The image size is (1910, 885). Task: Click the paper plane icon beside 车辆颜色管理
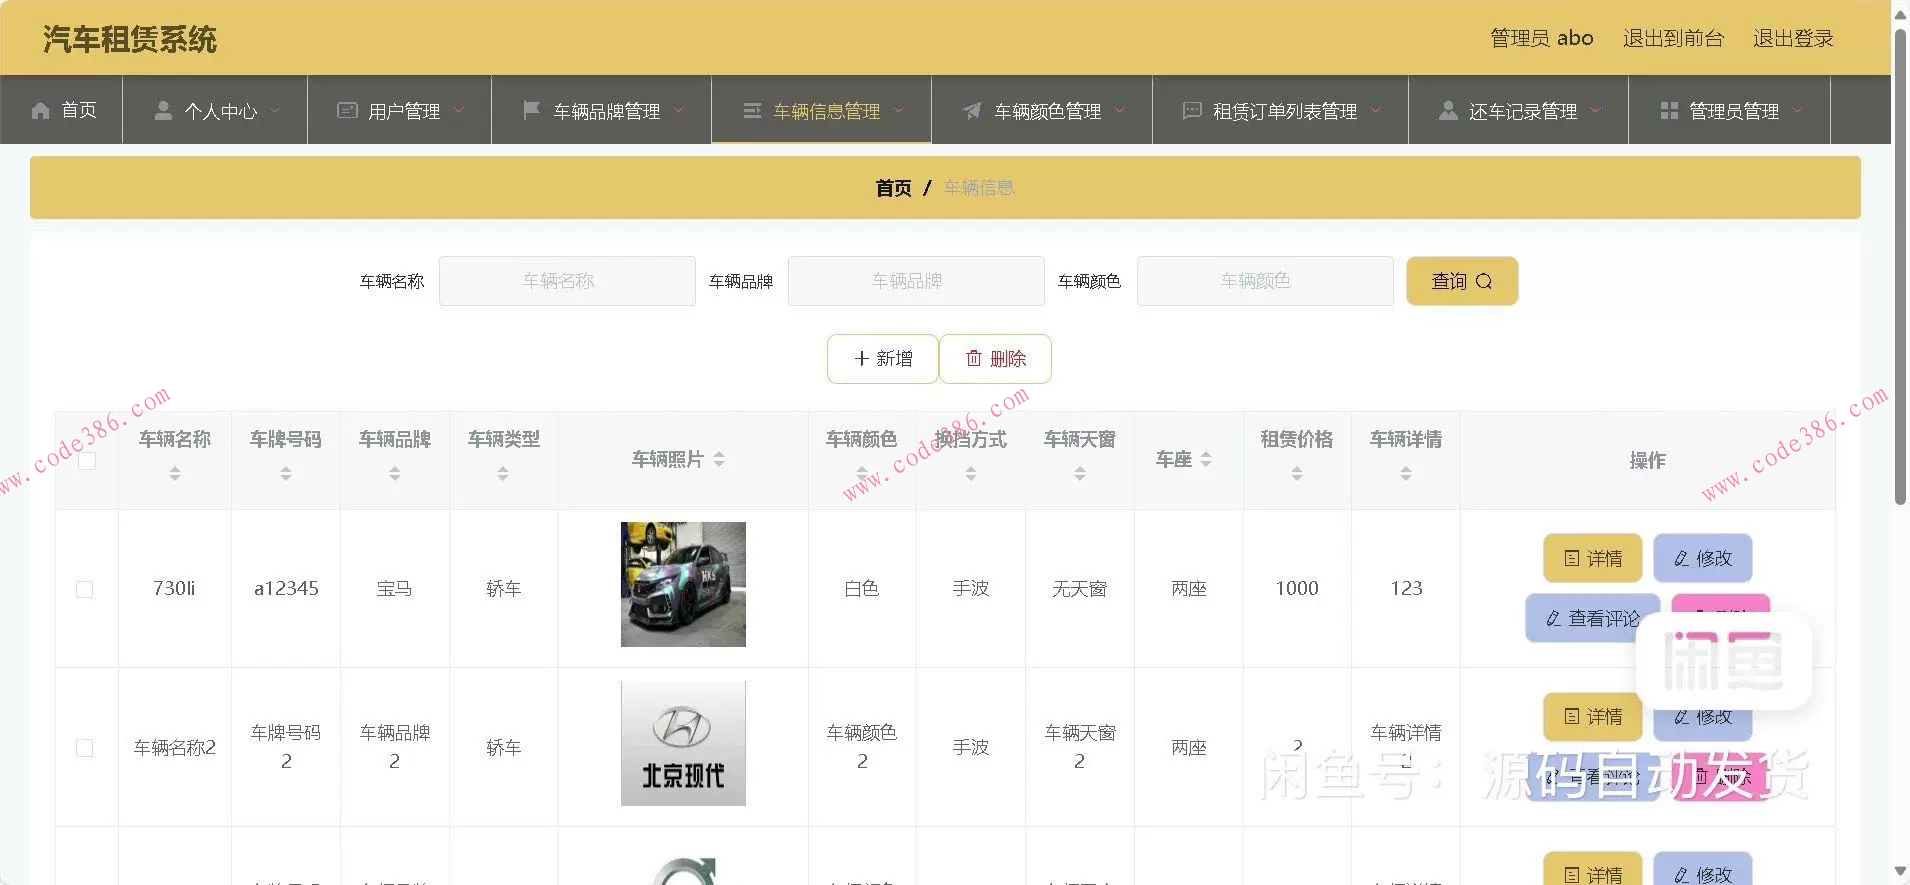(972, 111)
